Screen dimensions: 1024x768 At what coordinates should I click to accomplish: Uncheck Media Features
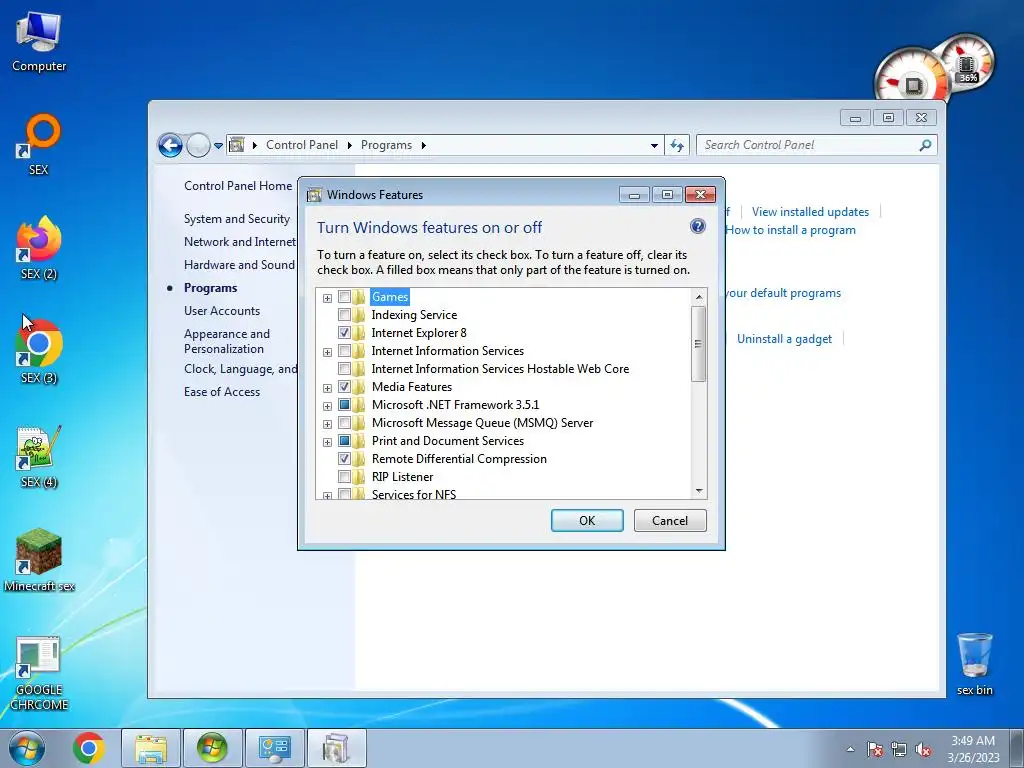pyautogui.click(x=344, y=387)
